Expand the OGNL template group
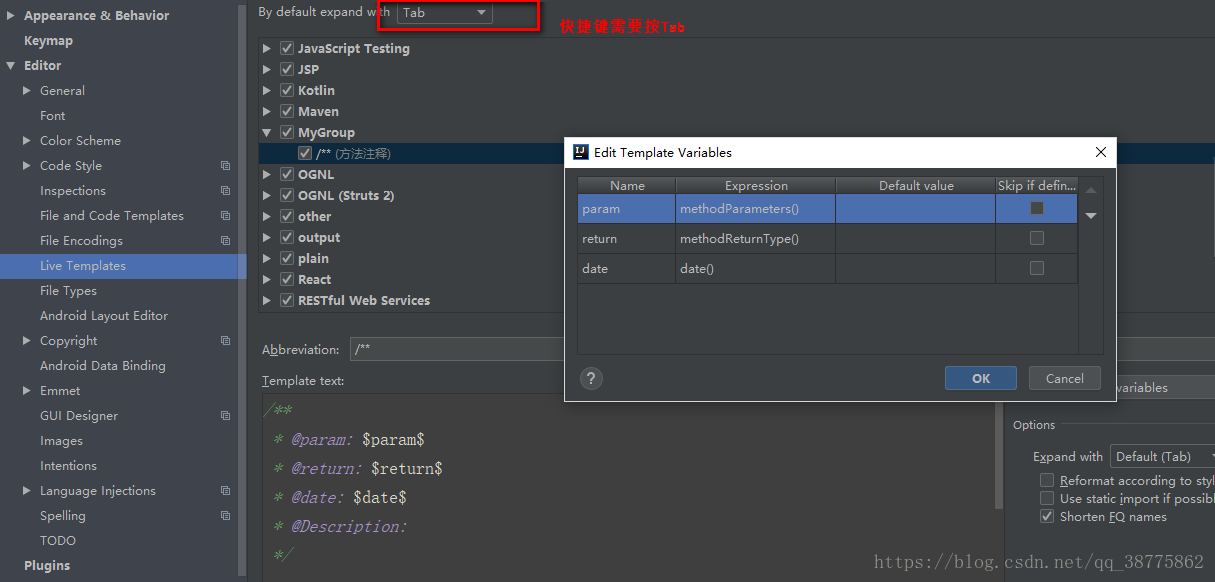This screenshot has width=1215, height=582. click(267, 174)
